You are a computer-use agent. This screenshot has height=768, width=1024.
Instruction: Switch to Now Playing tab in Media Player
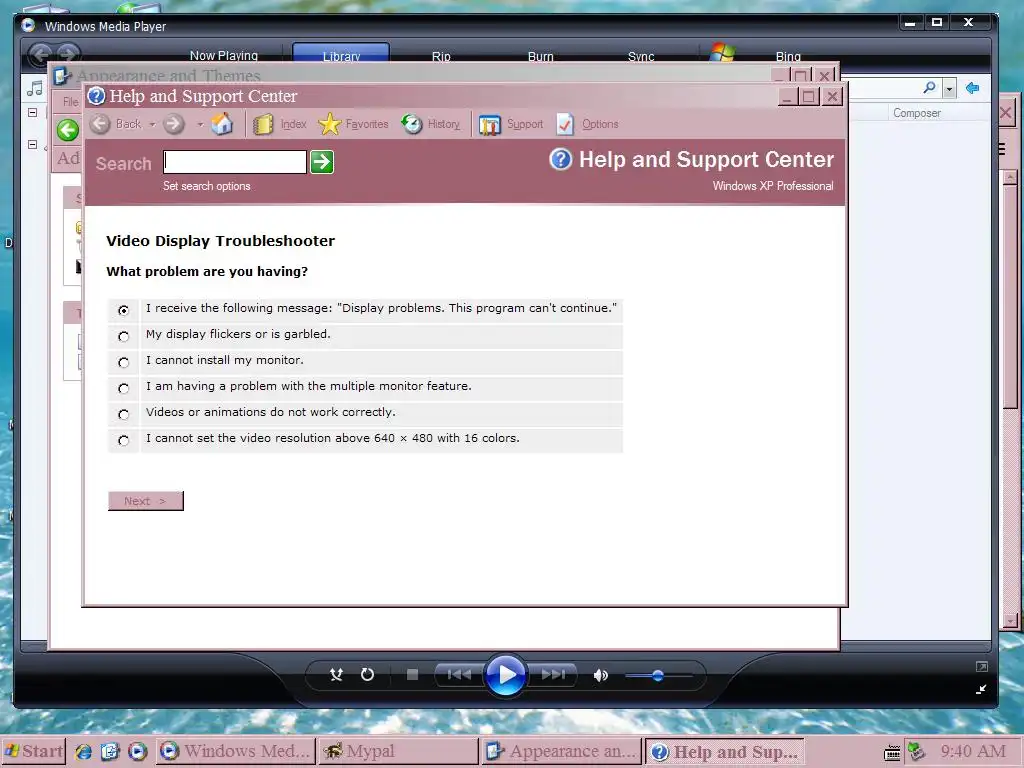tap(223, 56)
